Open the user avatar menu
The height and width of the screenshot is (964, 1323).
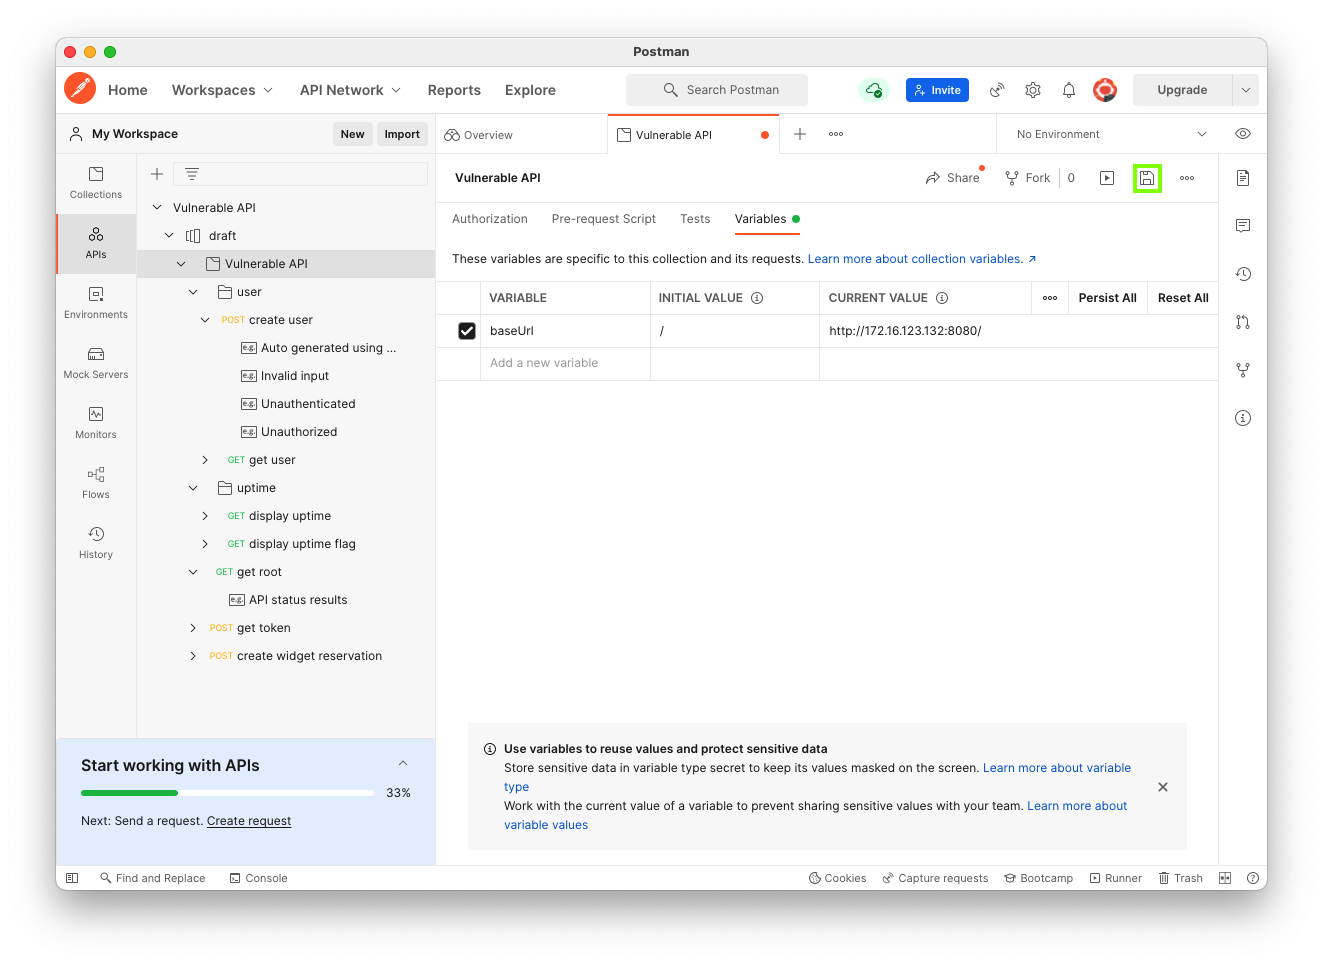pos(1105,90)
